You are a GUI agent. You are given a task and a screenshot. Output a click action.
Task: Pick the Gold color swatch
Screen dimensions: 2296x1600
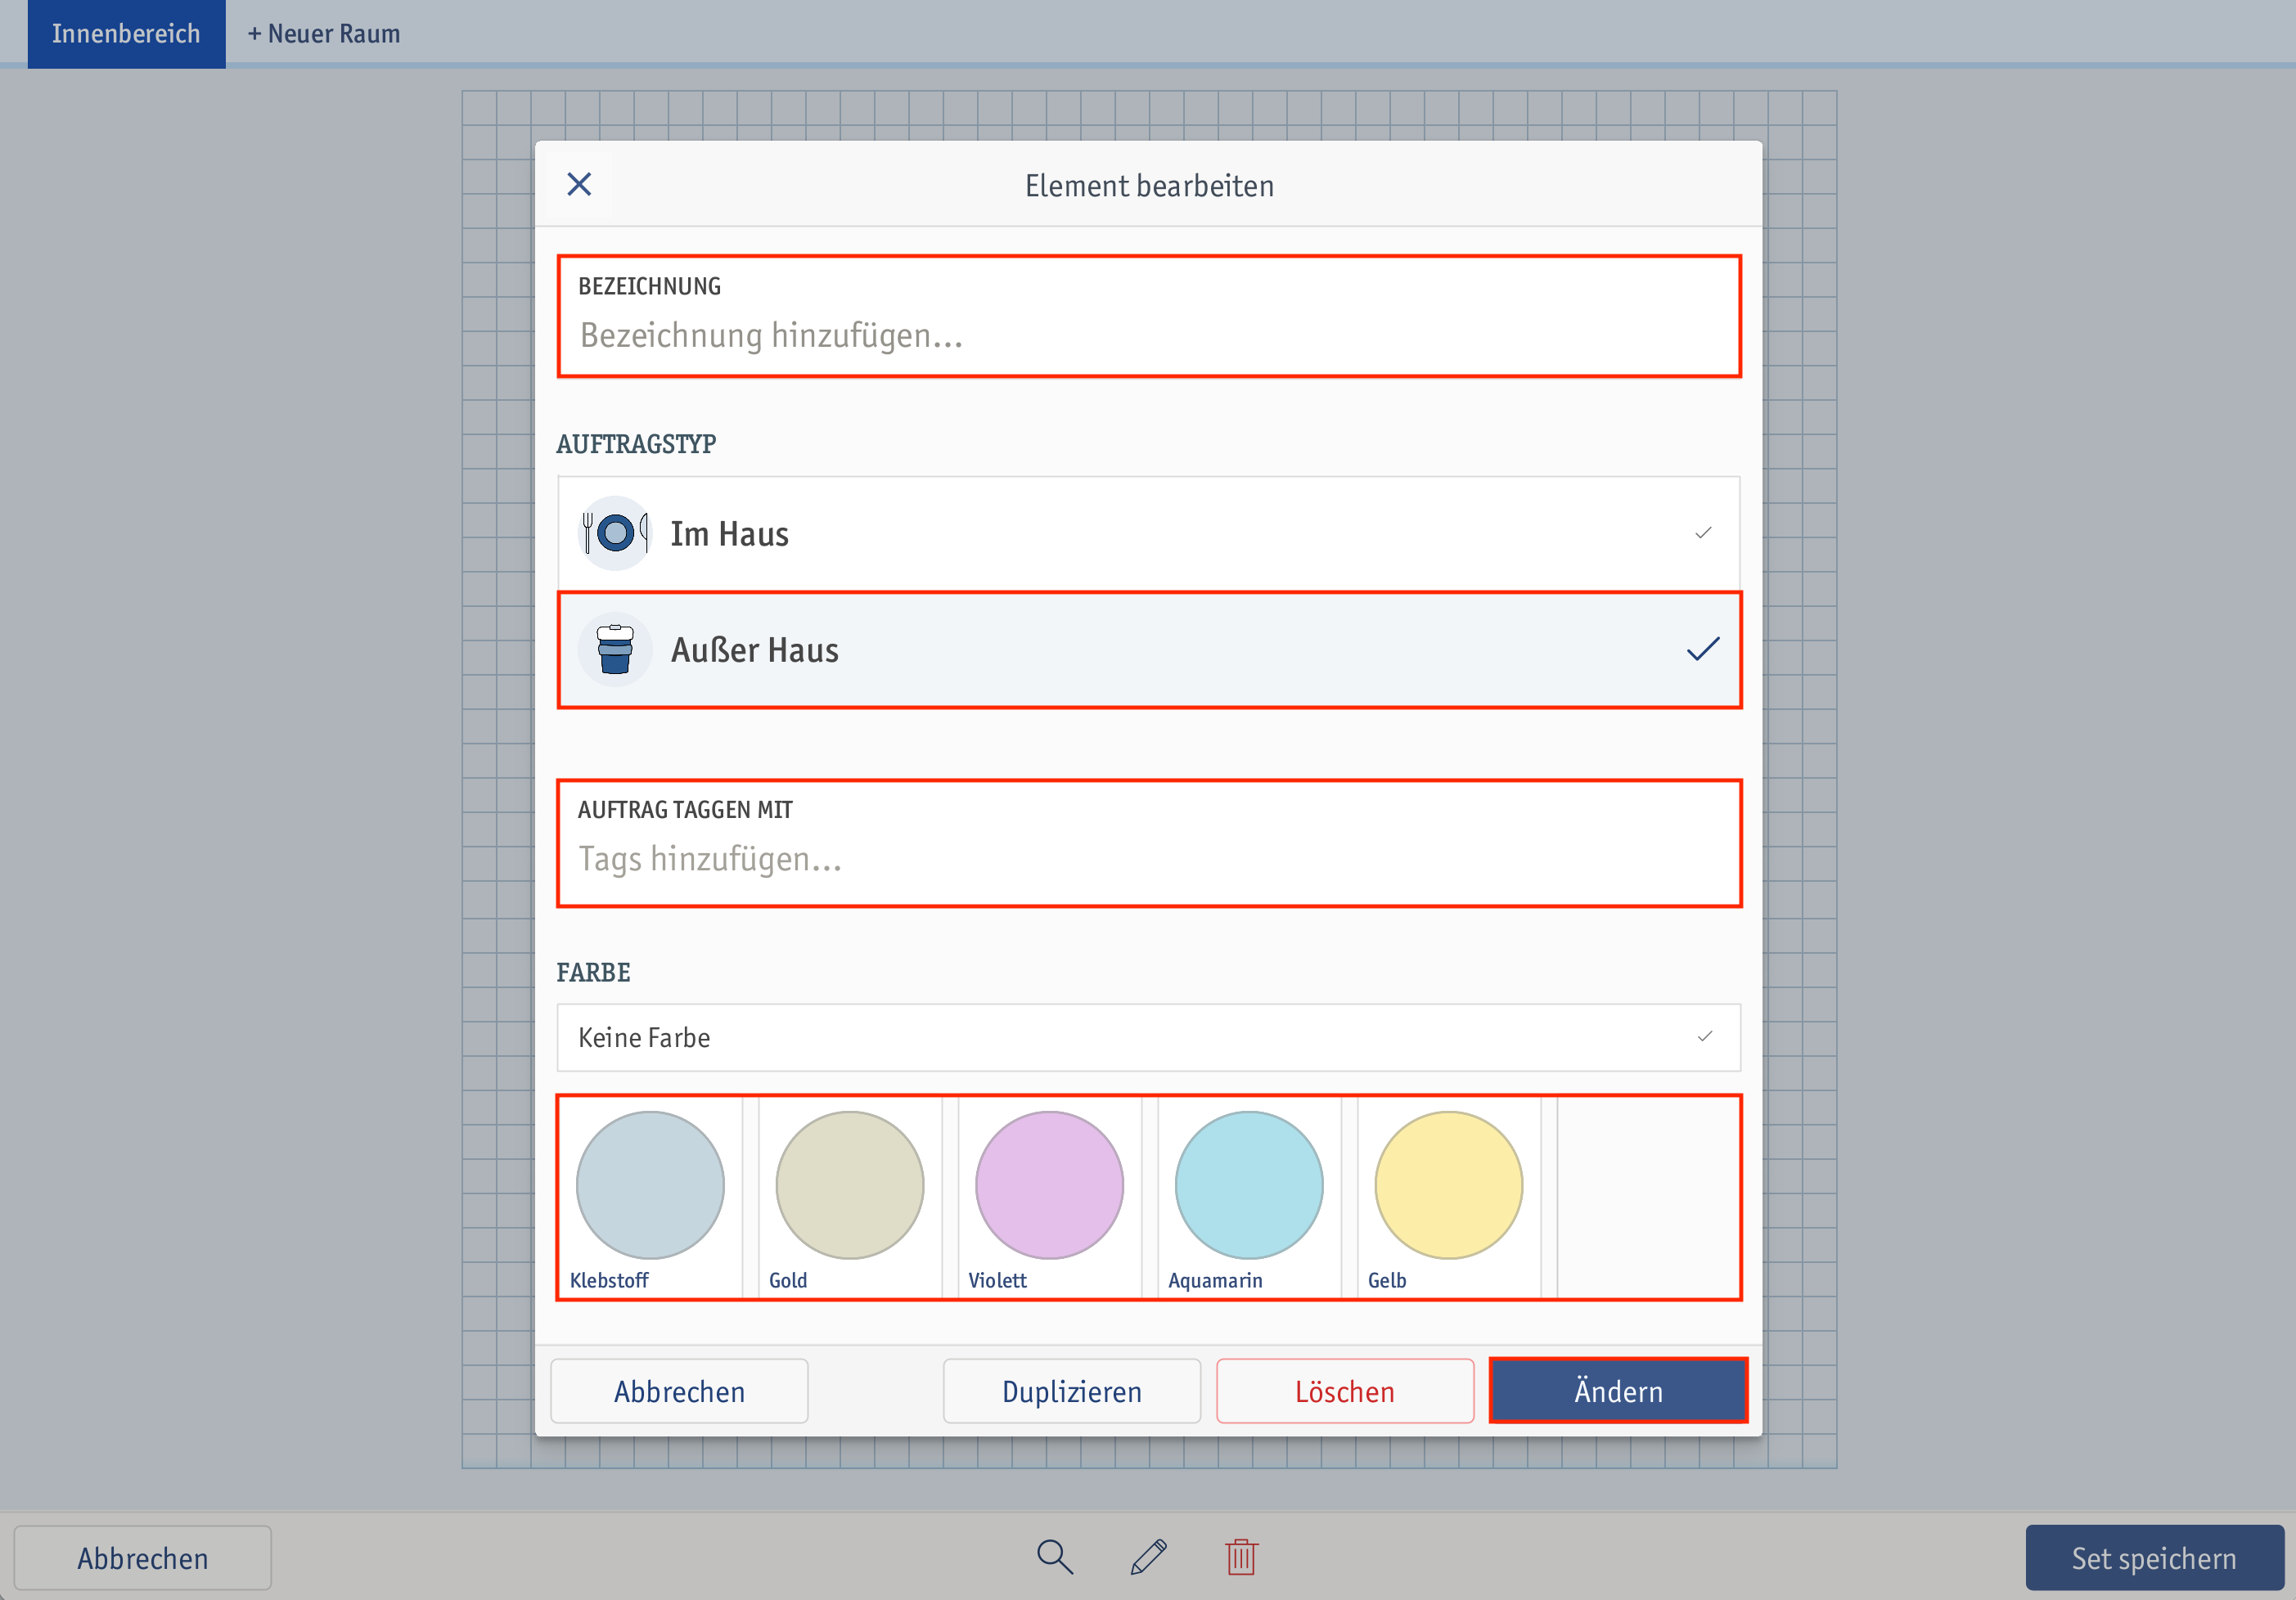849,1186
